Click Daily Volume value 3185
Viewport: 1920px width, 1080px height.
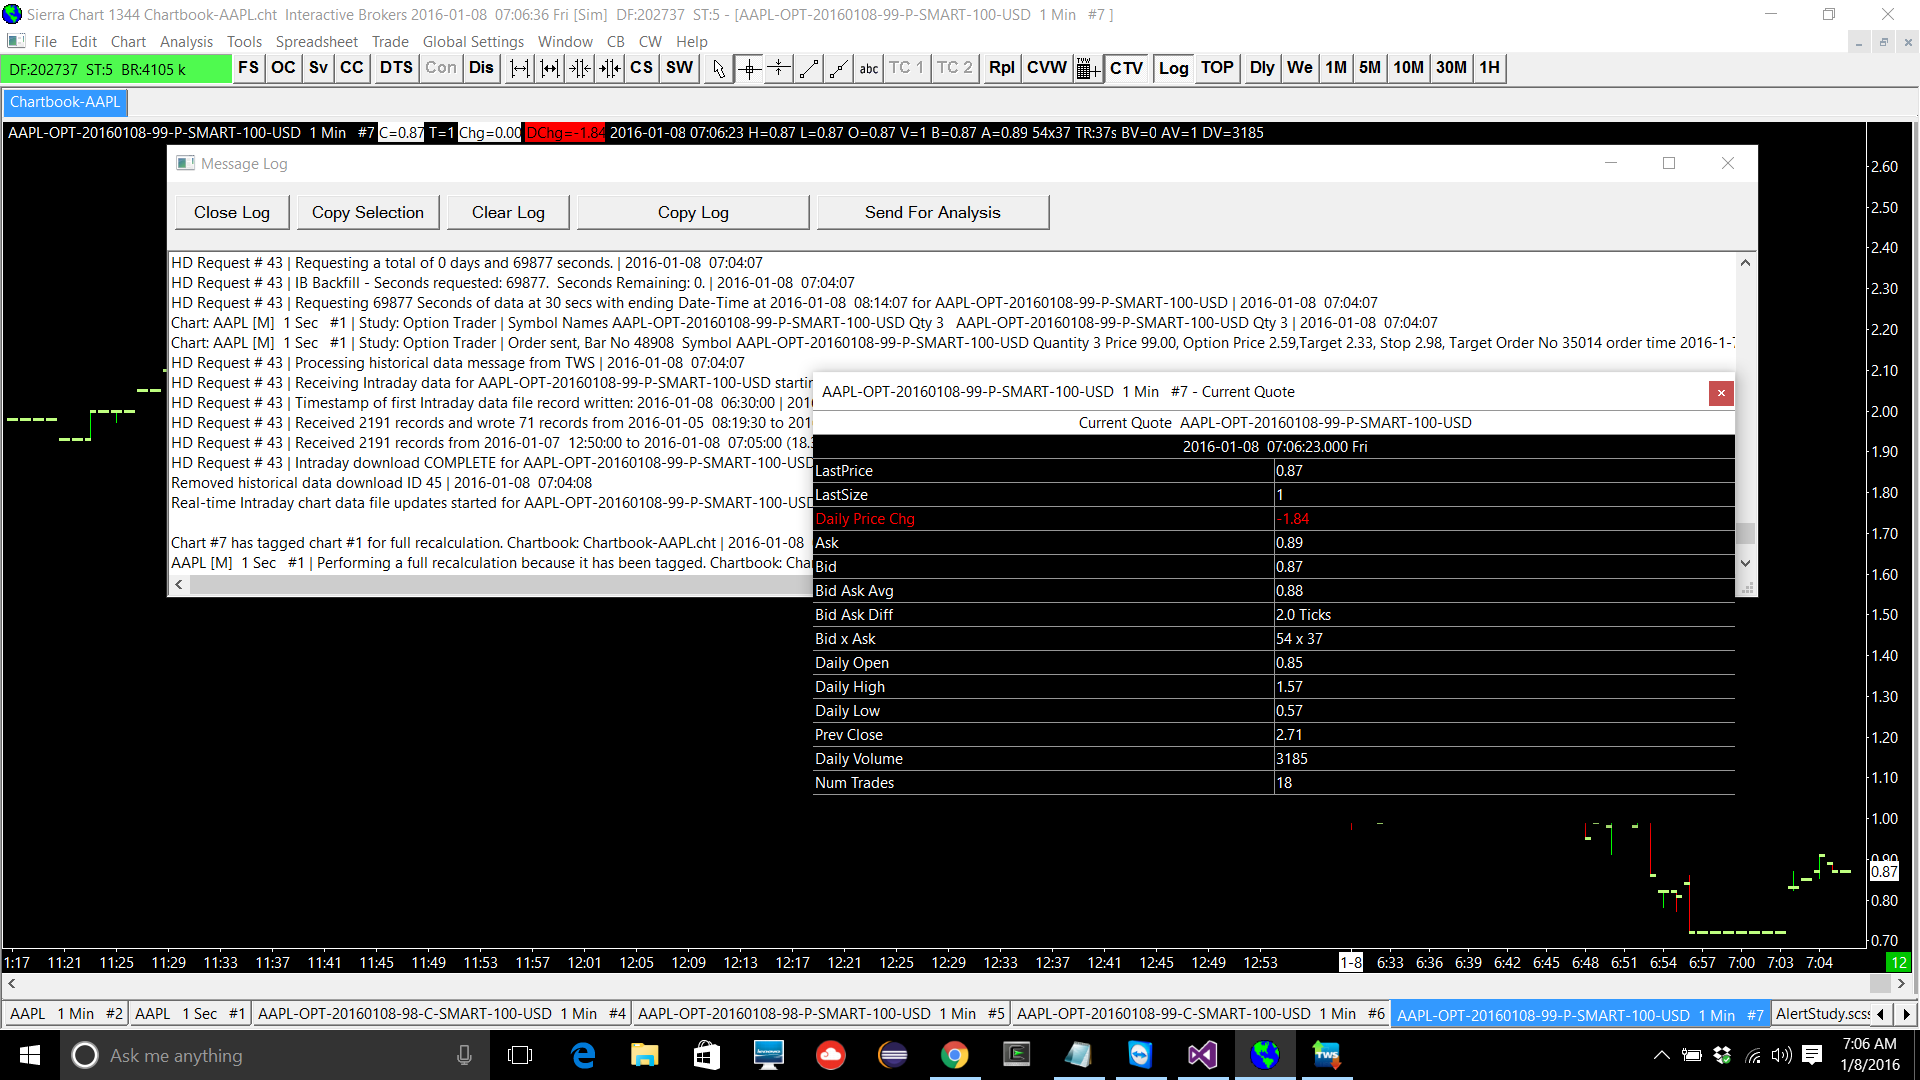(1291, 759)
